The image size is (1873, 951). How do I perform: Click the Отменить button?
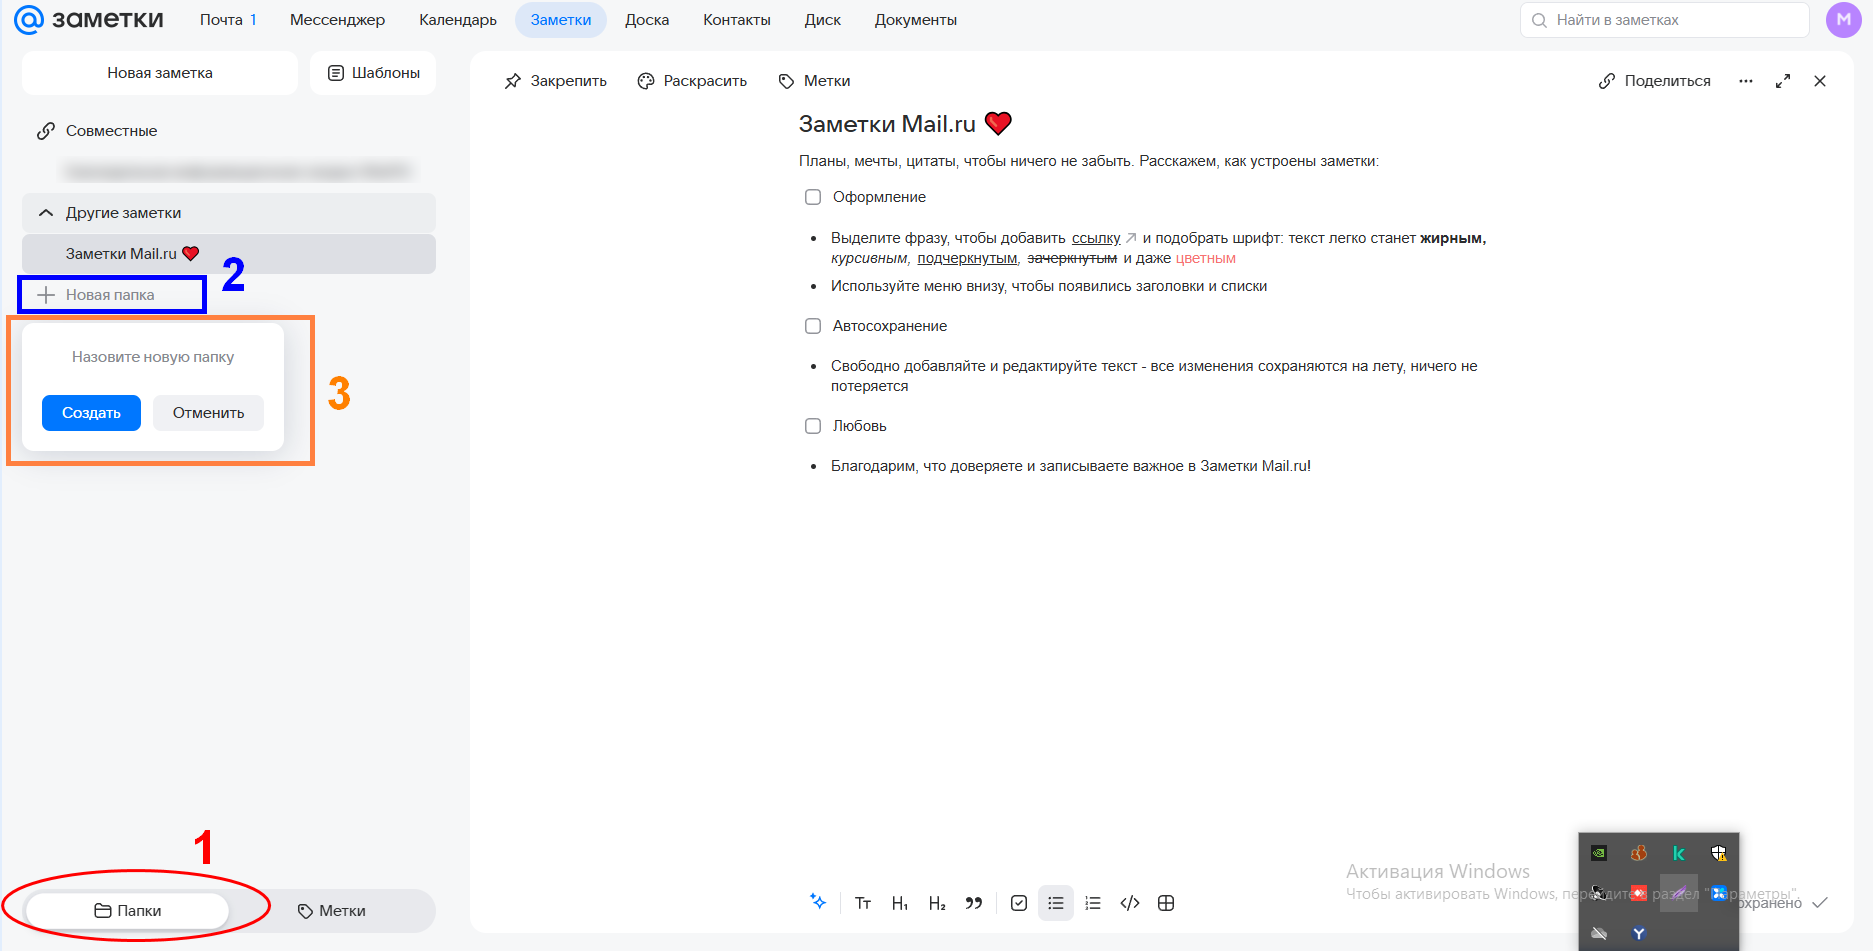tap(208, 413)
